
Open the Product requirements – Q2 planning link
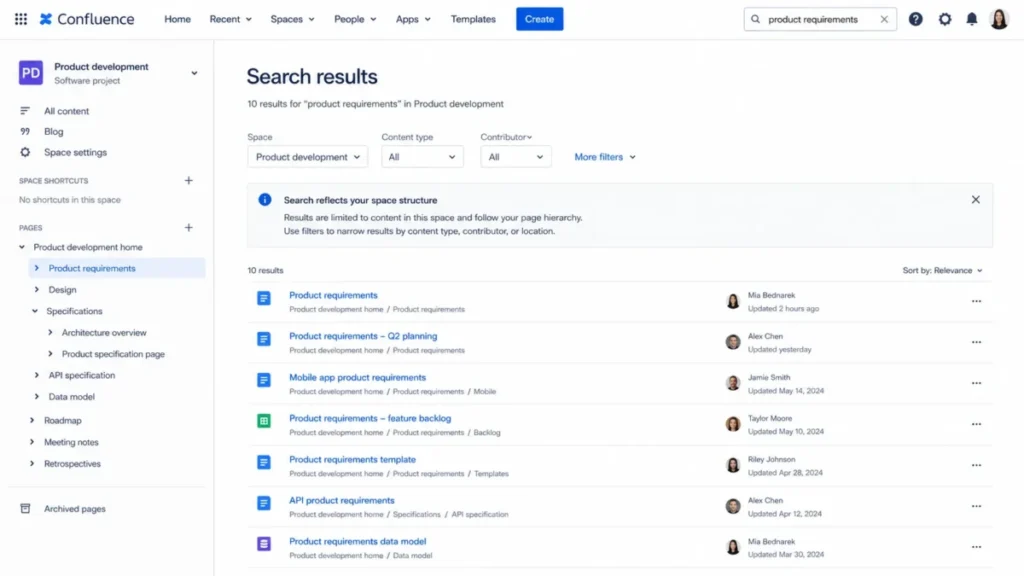click(x=363, y=336)
